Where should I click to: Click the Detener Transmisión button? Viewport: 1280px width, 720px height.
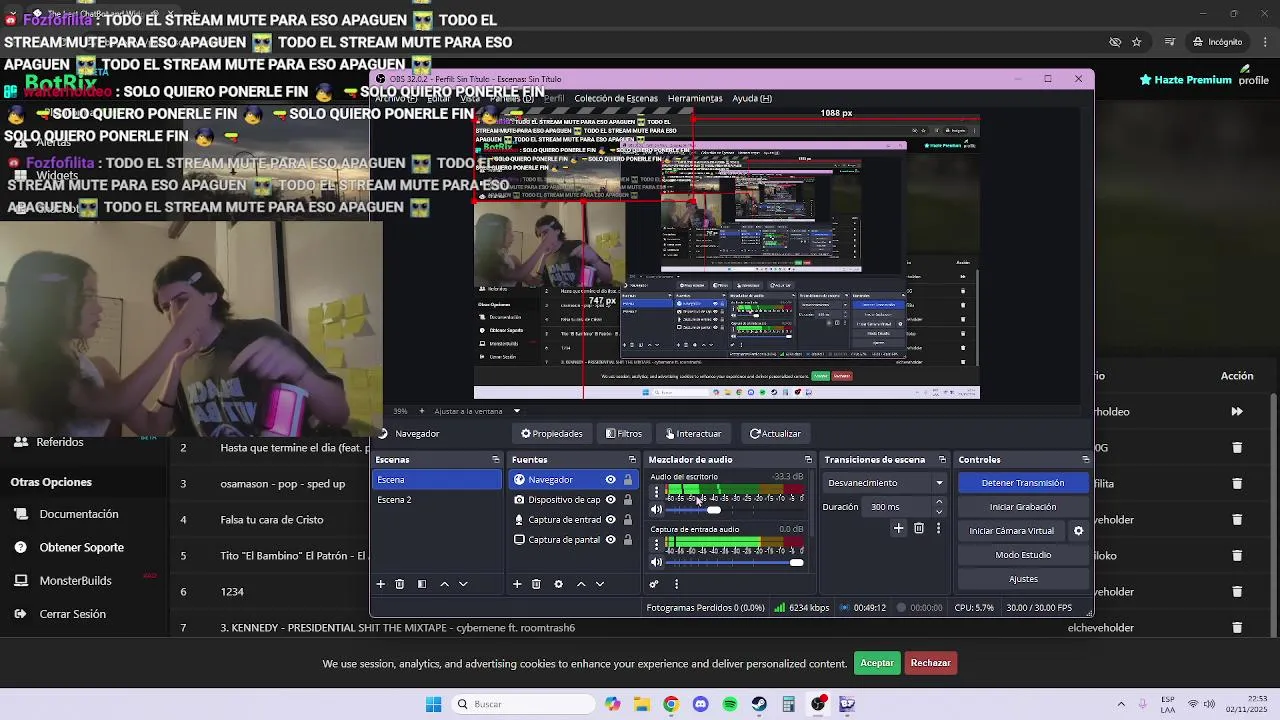[x=1022, y=483]
